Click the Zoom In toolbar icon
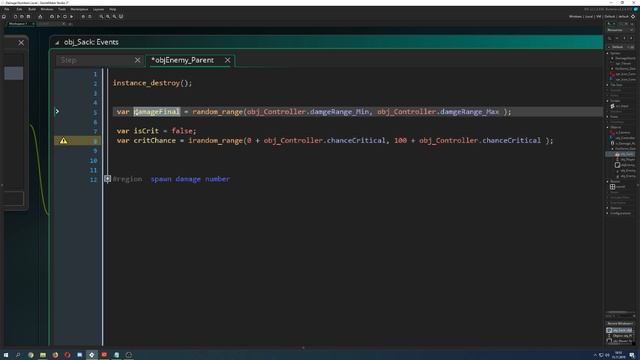 pos(114,17)
